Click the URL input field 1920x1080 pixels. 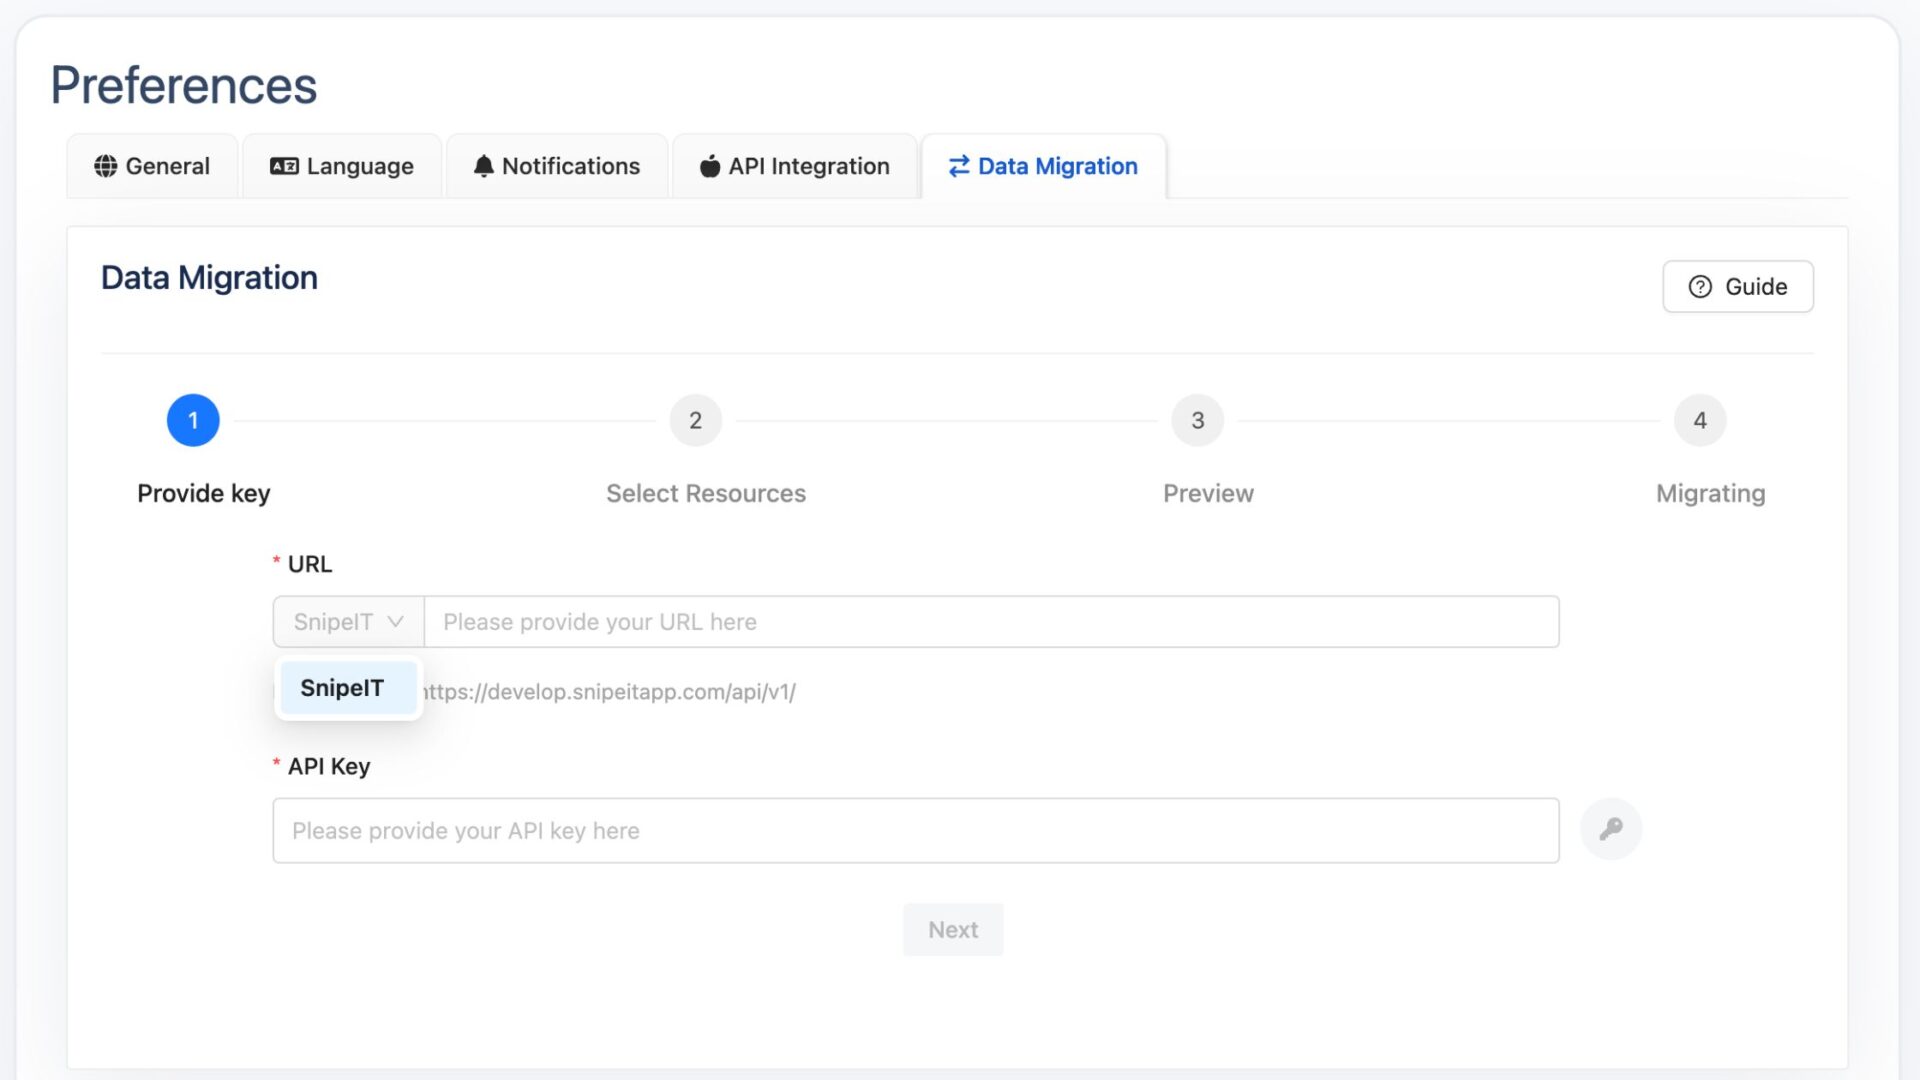pos(992,621)
